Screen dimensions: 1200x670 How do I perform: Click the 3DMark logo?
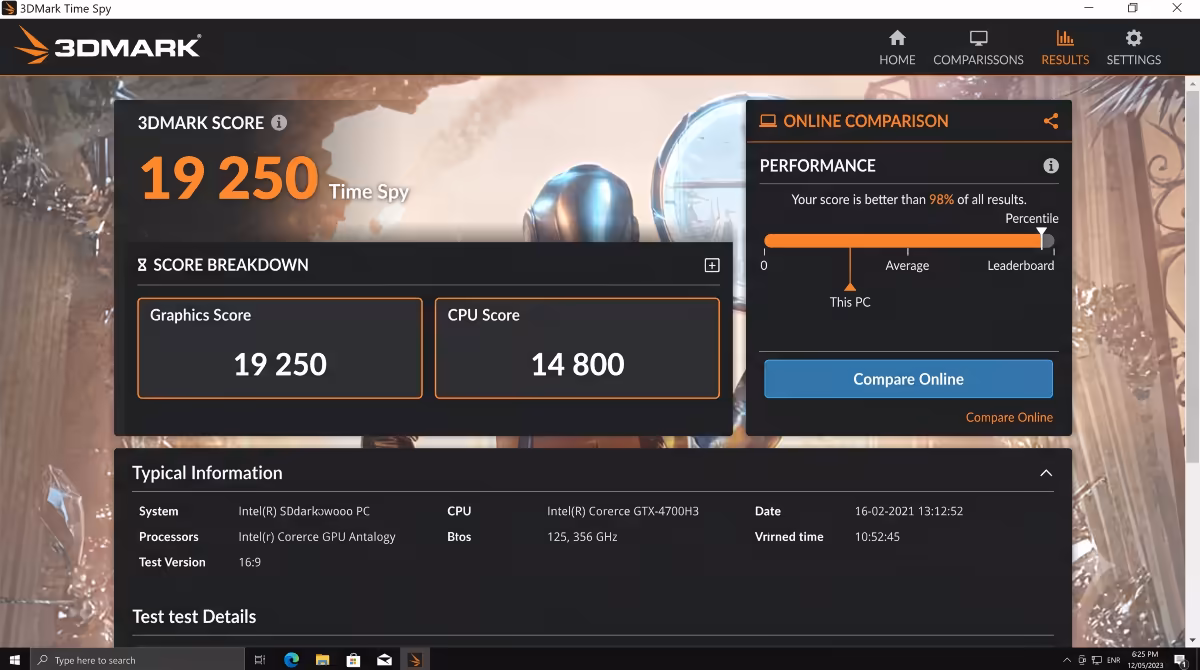(108, 46)
